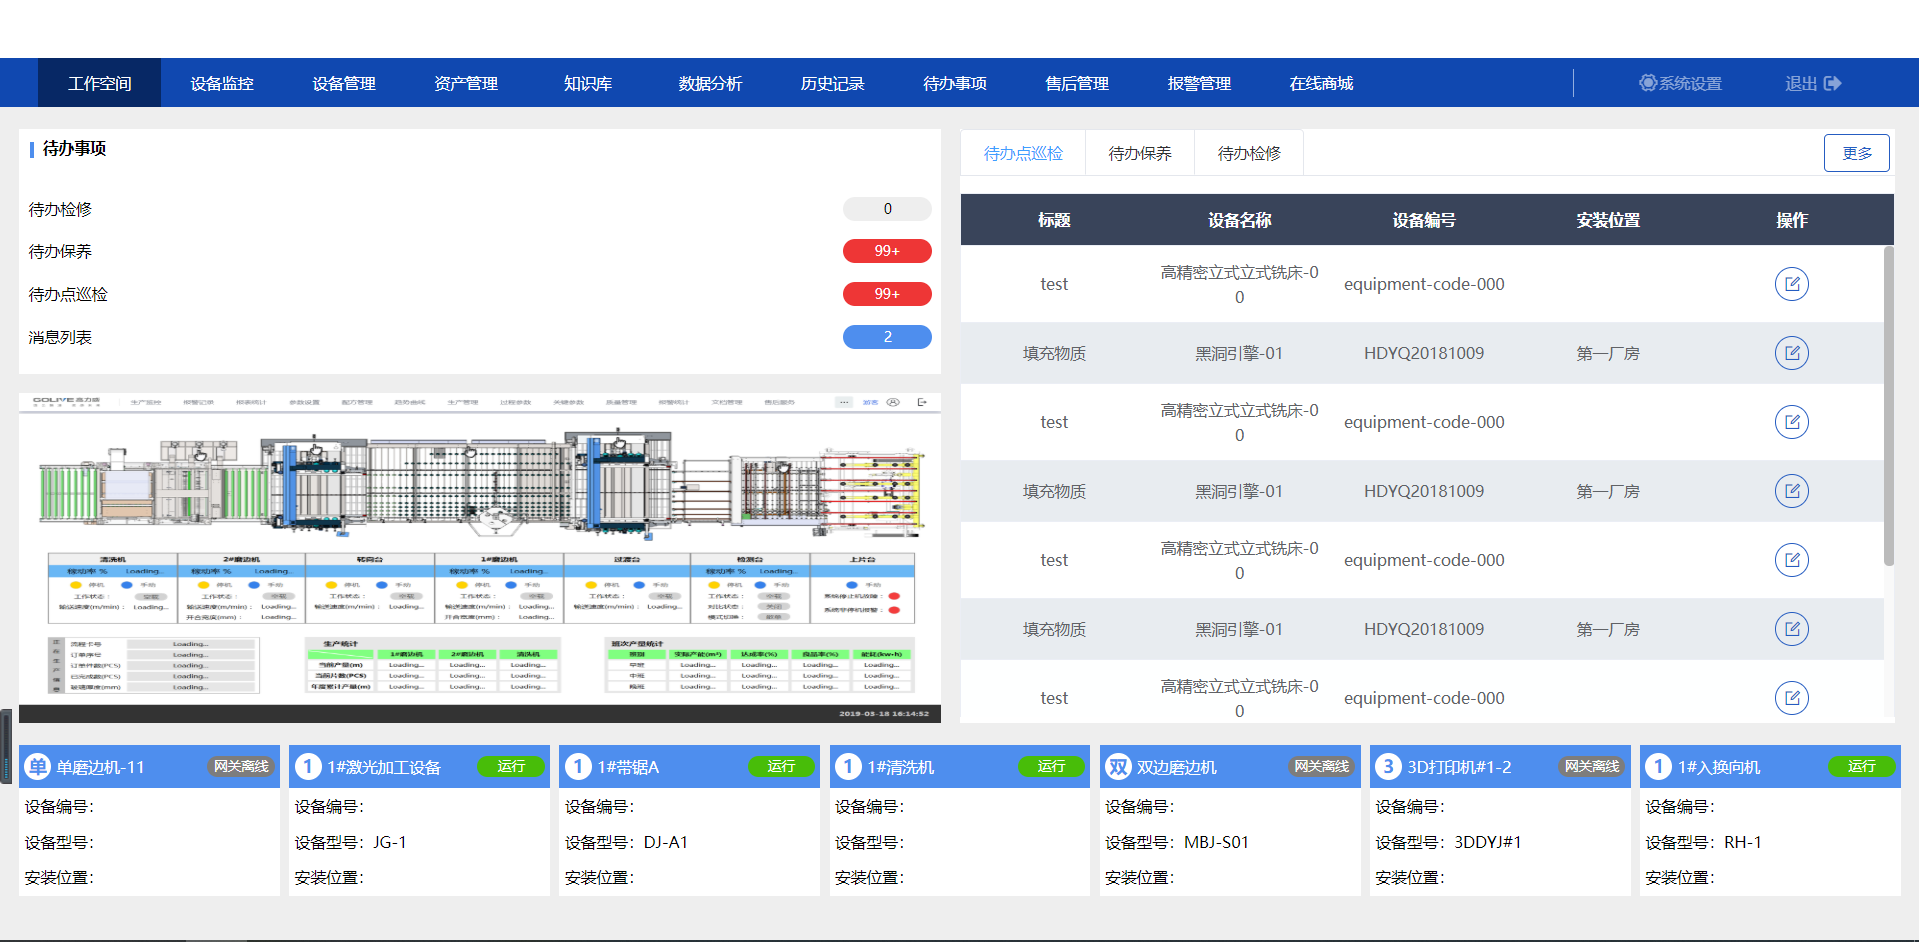Viewport: 1919px width, 942px height.
Task: Click the 设备编号 column header
Action: (x=1424, y=220)
